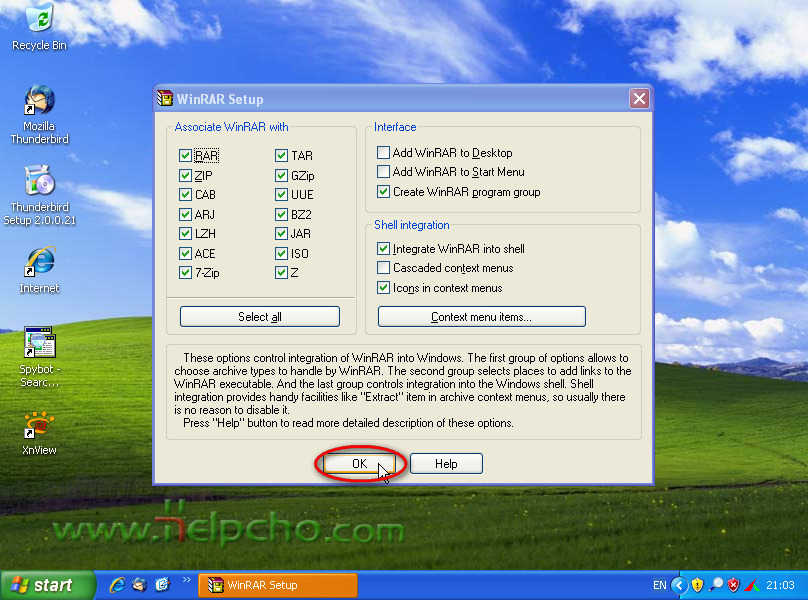Enable Cascaded context menus
The width and height of the screenshot is (808, 600).
click(x=383, y=268)
